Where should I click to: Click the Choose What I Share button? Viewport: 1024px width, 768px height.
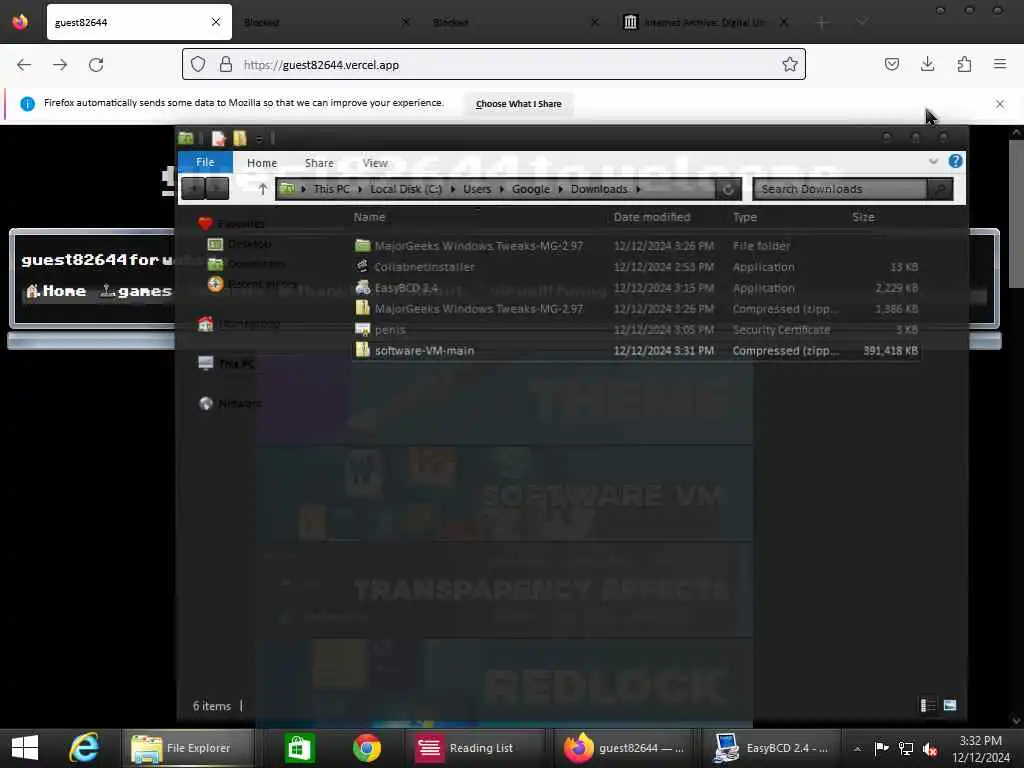click(x=519, y=104)
